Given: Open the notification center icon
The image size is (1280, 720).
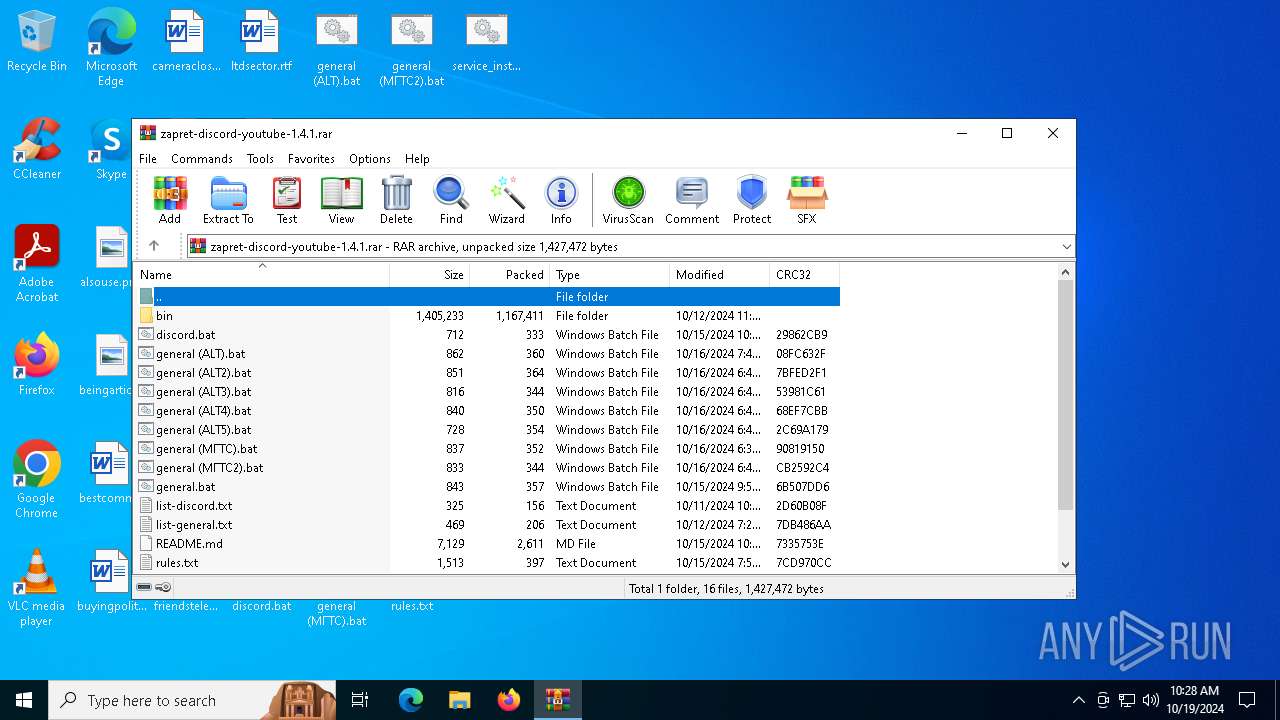Looking at the screenshot, I should [x=1247, y=700].
